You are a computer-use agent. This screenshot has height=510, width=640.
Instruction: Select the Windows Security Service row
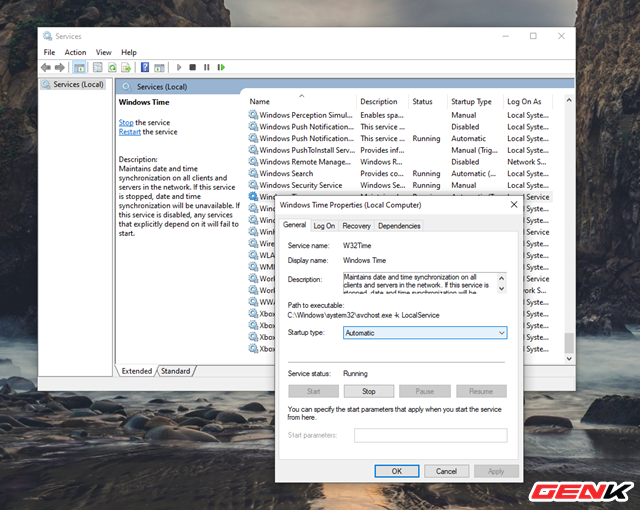400,185
